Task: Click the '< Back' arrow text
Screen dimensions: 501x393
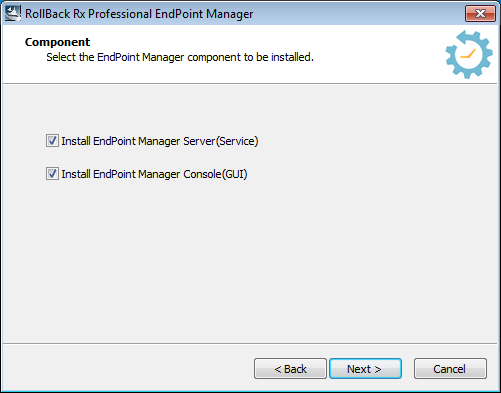Action: point(290,369)
